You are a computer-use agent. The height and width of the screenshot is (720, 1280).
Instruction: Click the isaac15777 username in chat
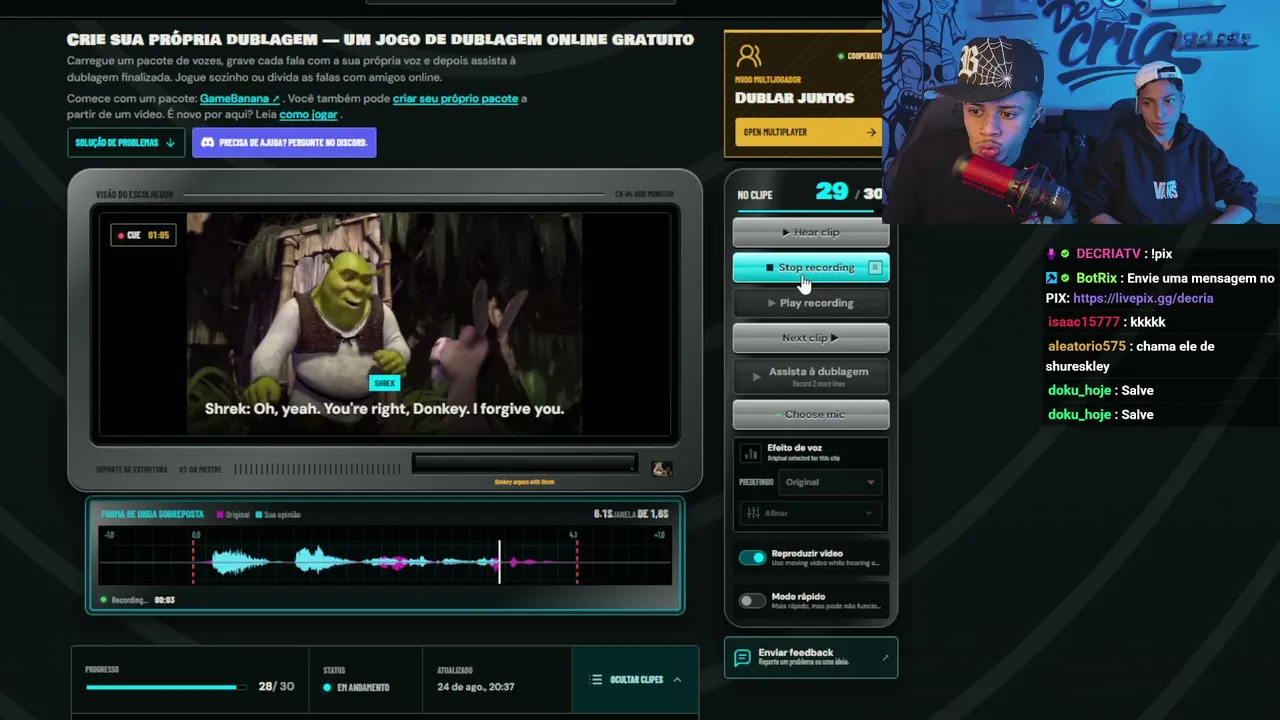click(x=1084, y=322)
